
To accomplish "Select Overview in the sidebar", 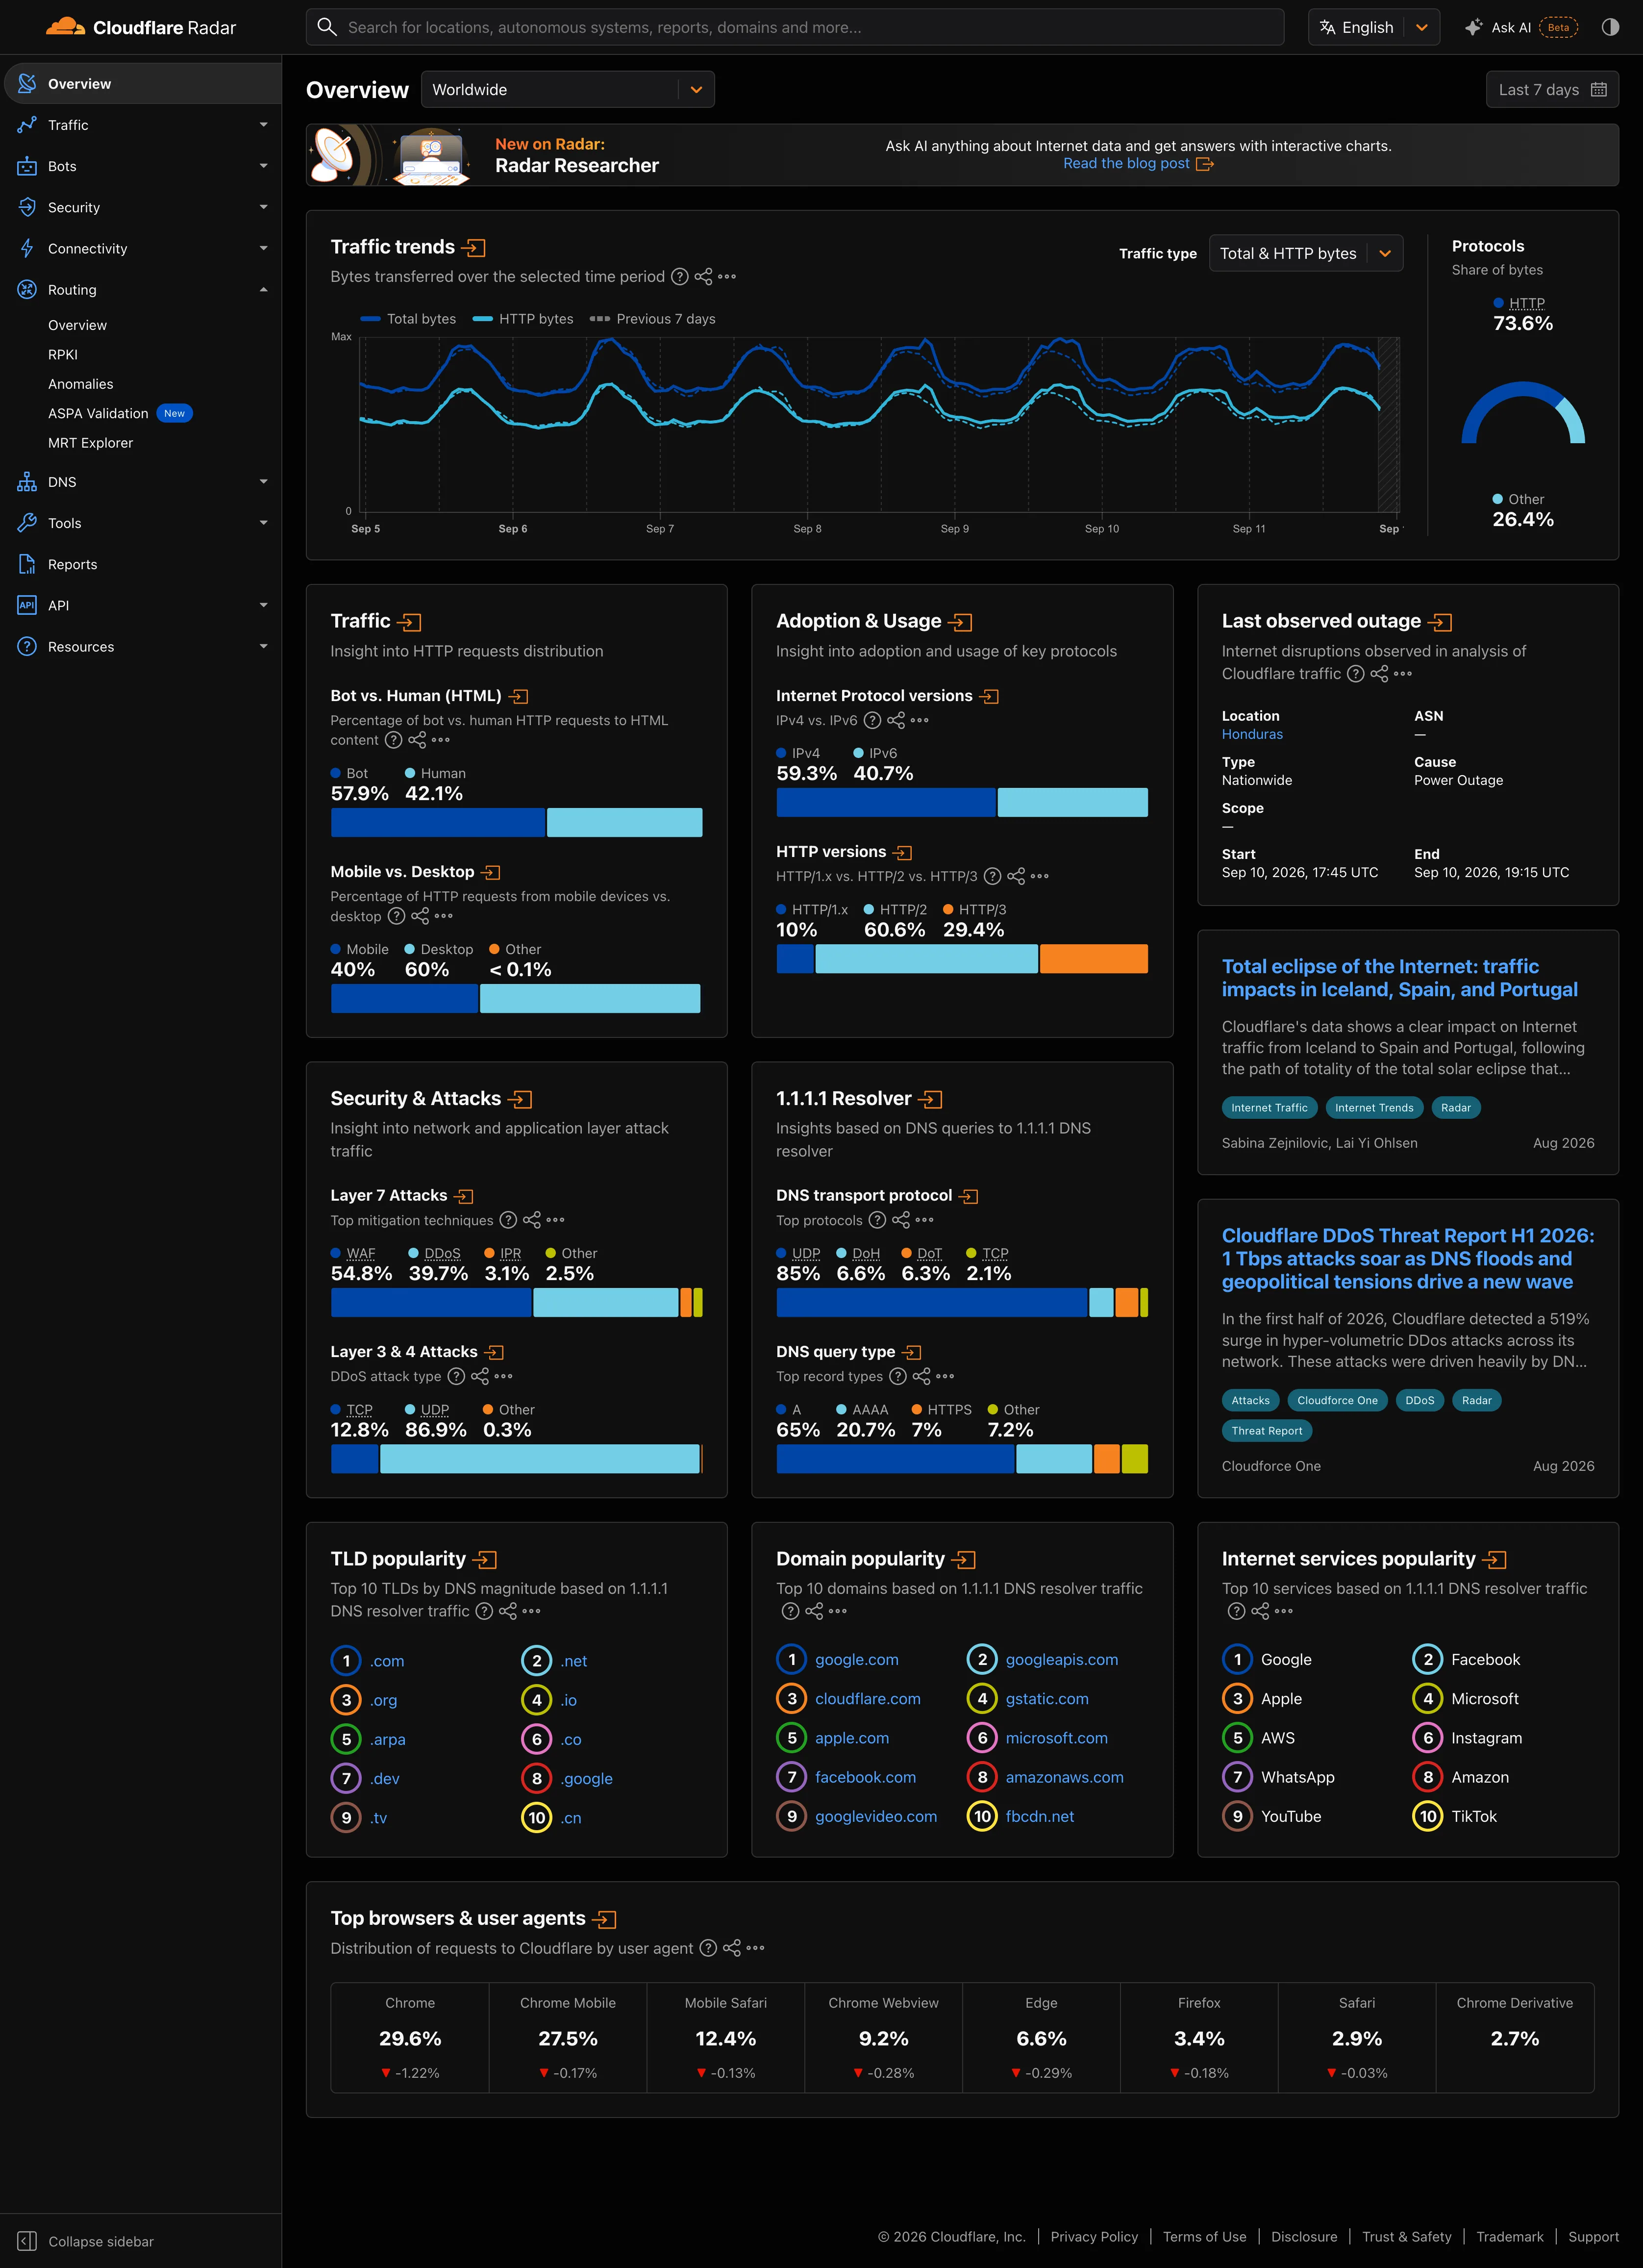I will [x=141, y=84].
